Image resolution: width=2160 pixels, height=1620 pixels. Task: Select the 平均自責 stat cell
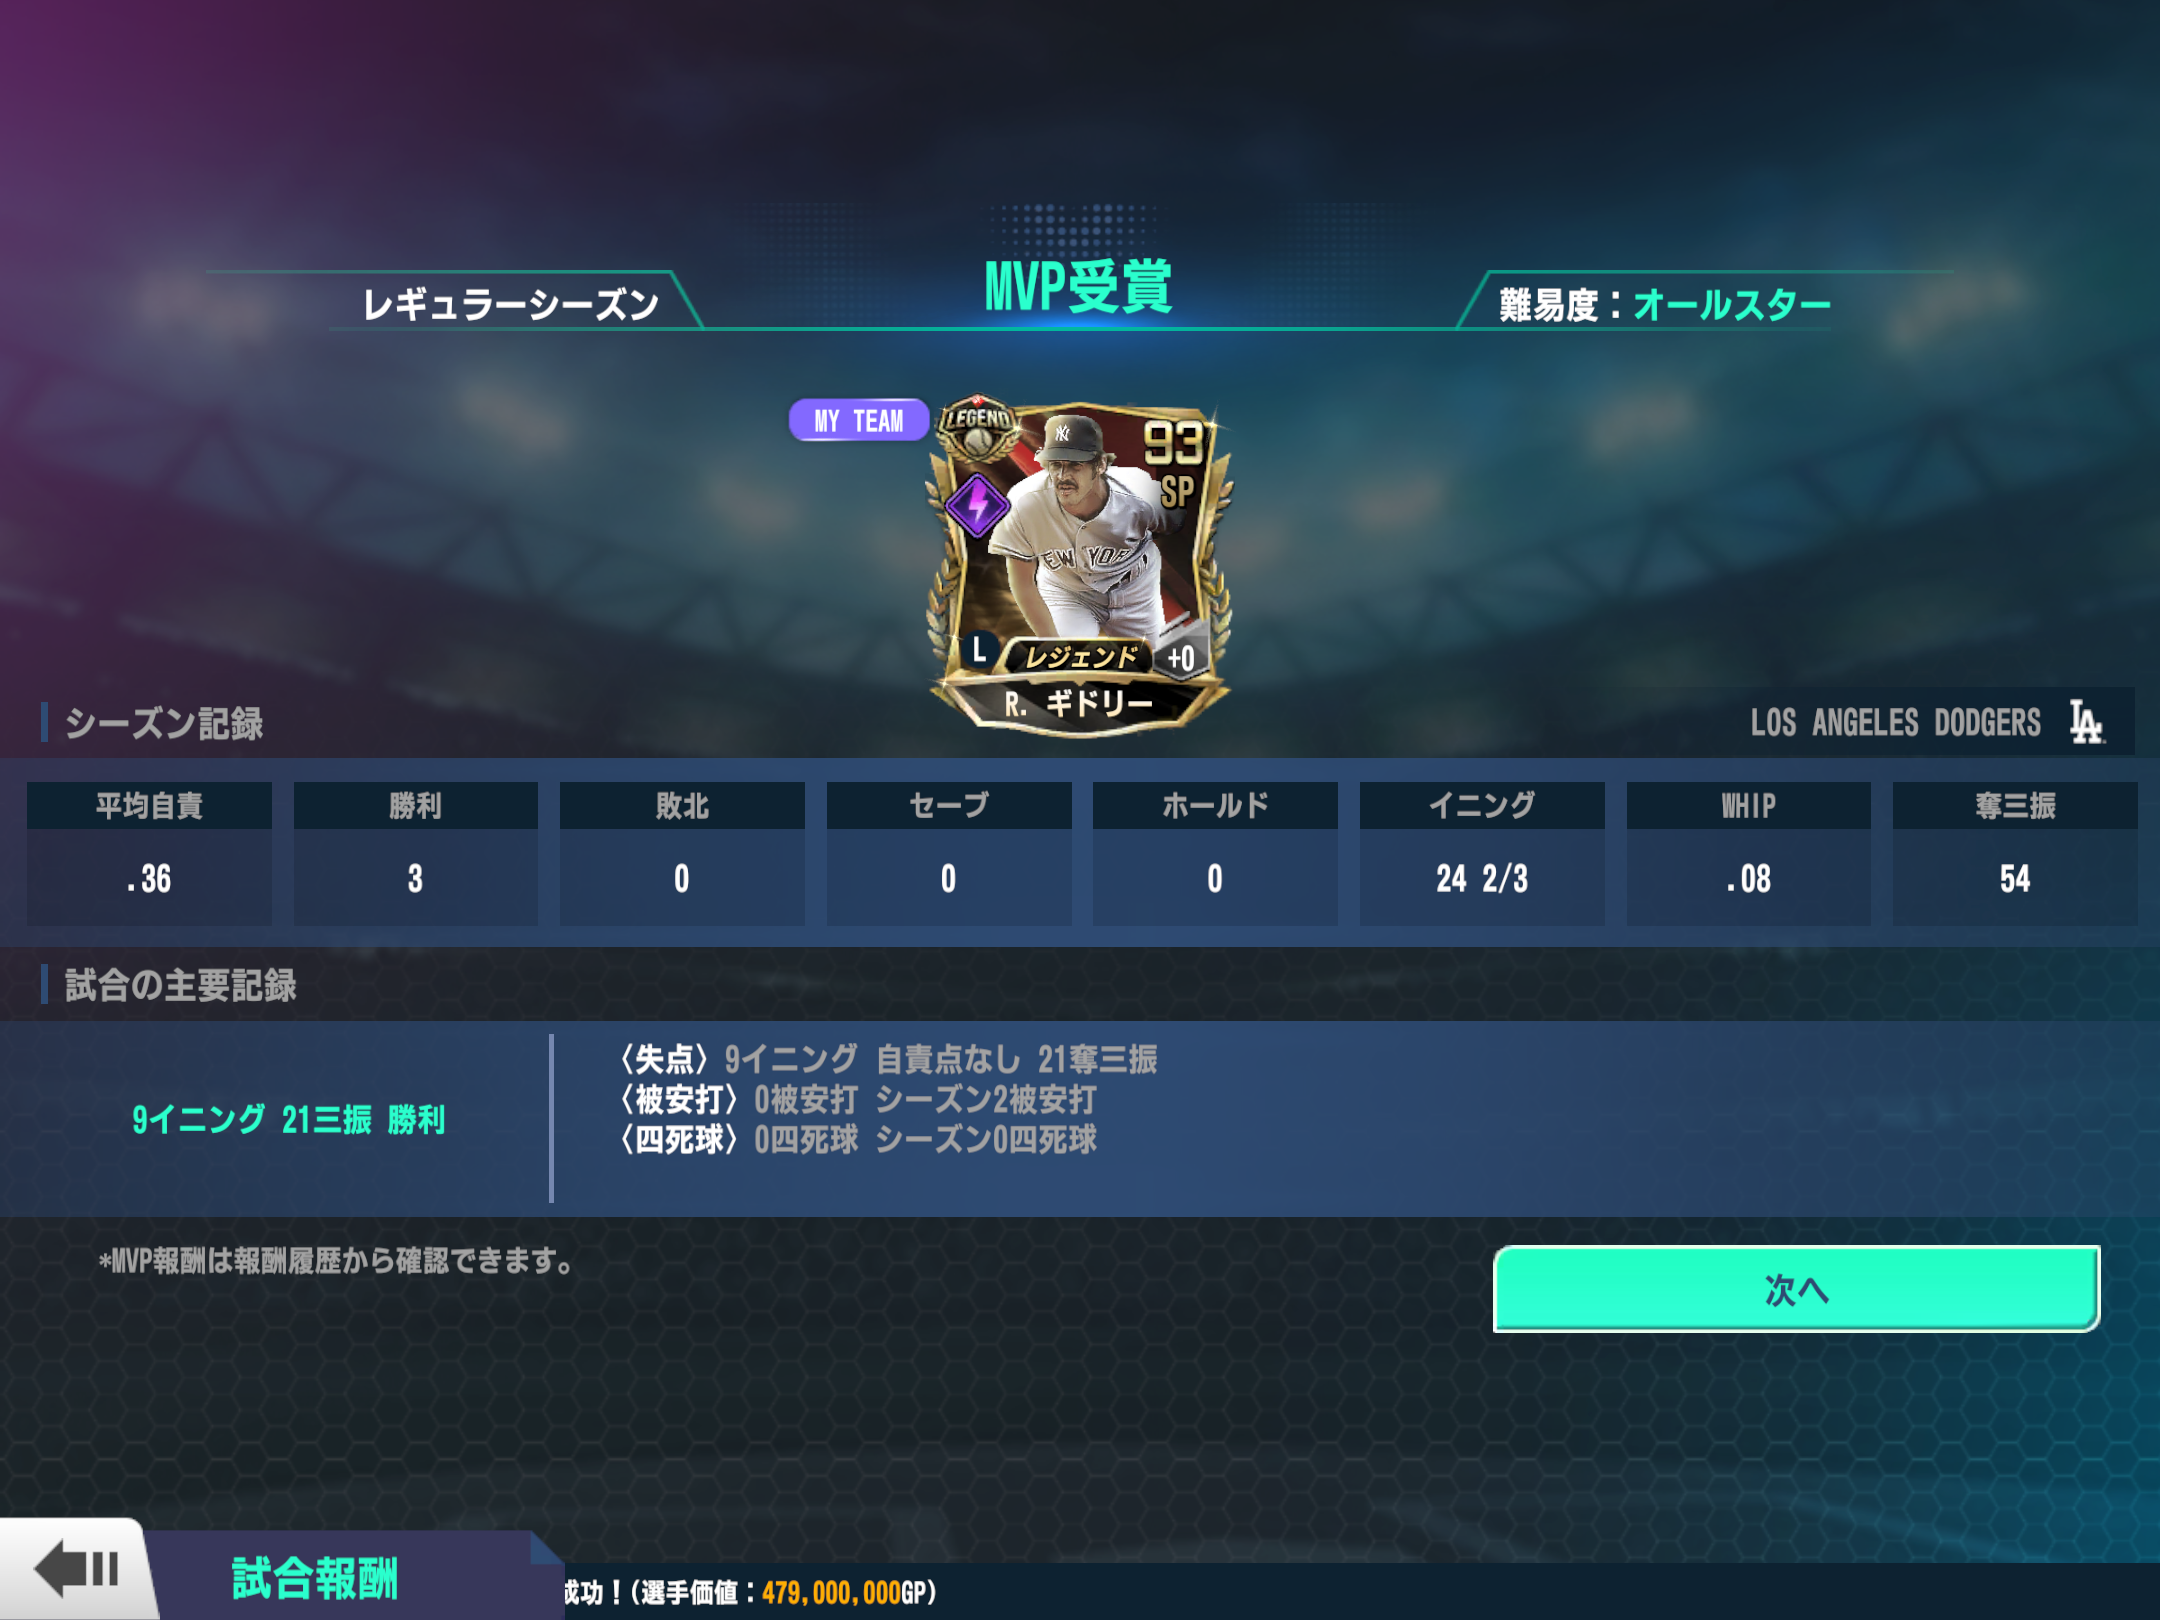coord(149,853)
